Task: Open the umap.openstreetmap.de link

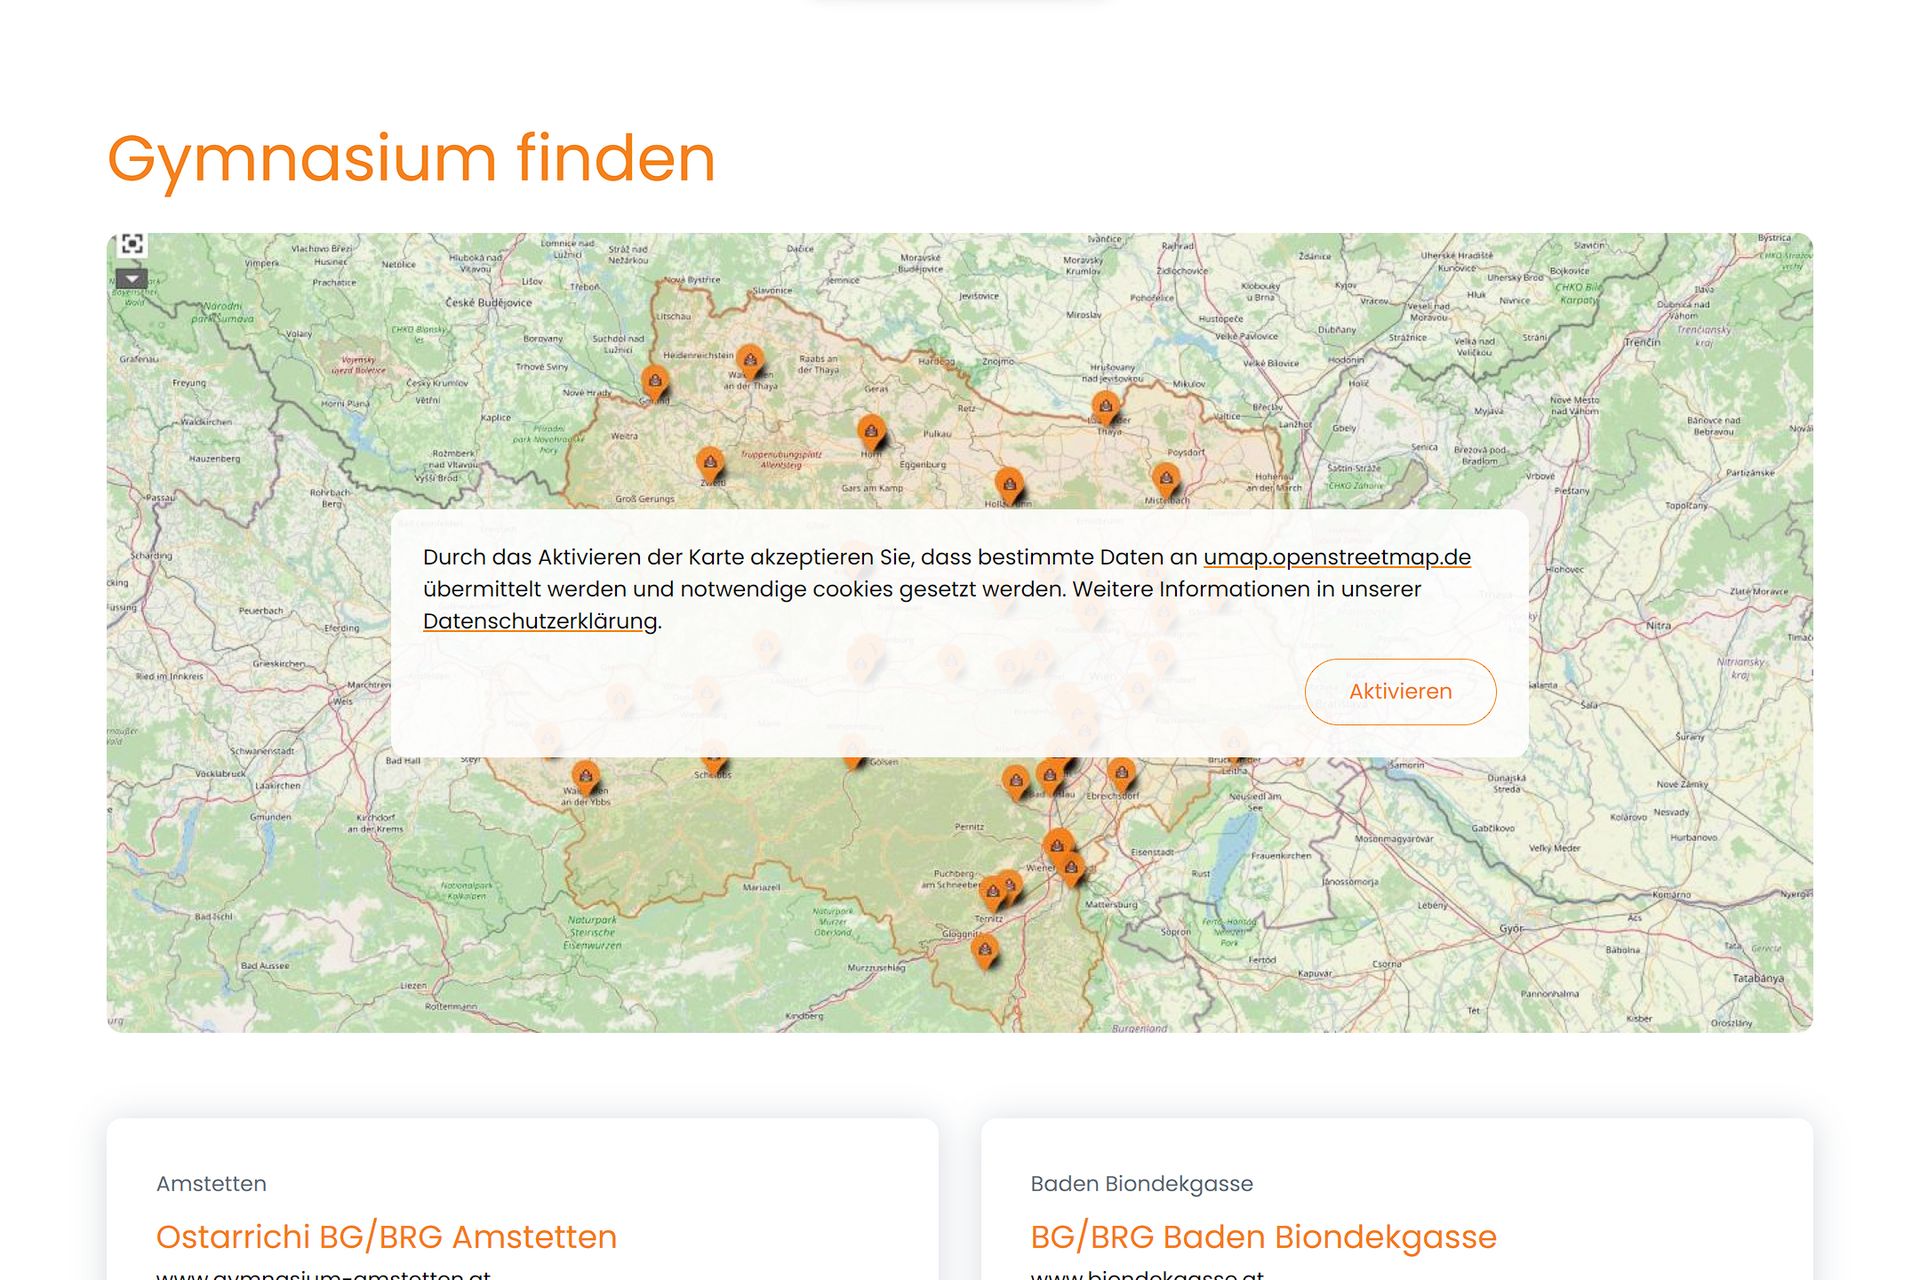Action: pos(1336,557)
